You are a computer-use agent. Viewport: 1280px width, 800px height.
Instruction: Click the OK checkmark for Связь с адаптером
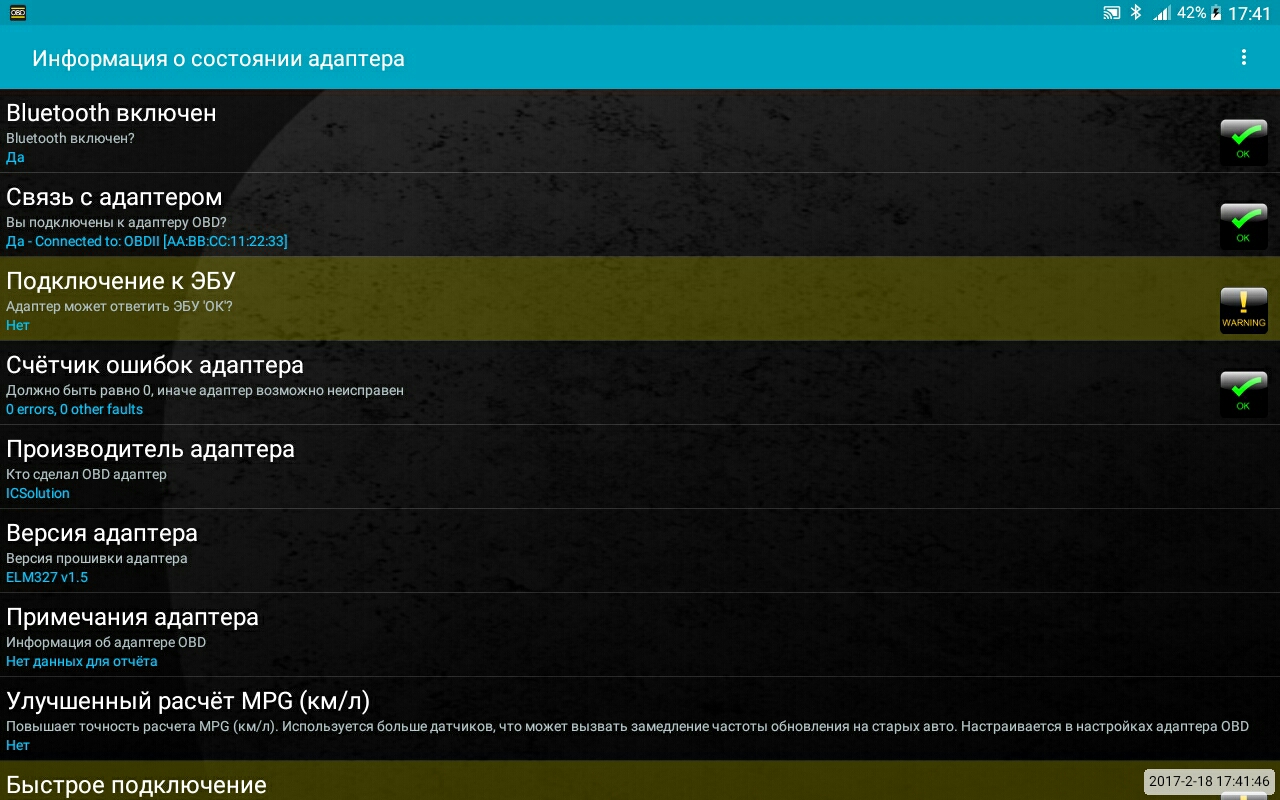(x=1244, y=226)
